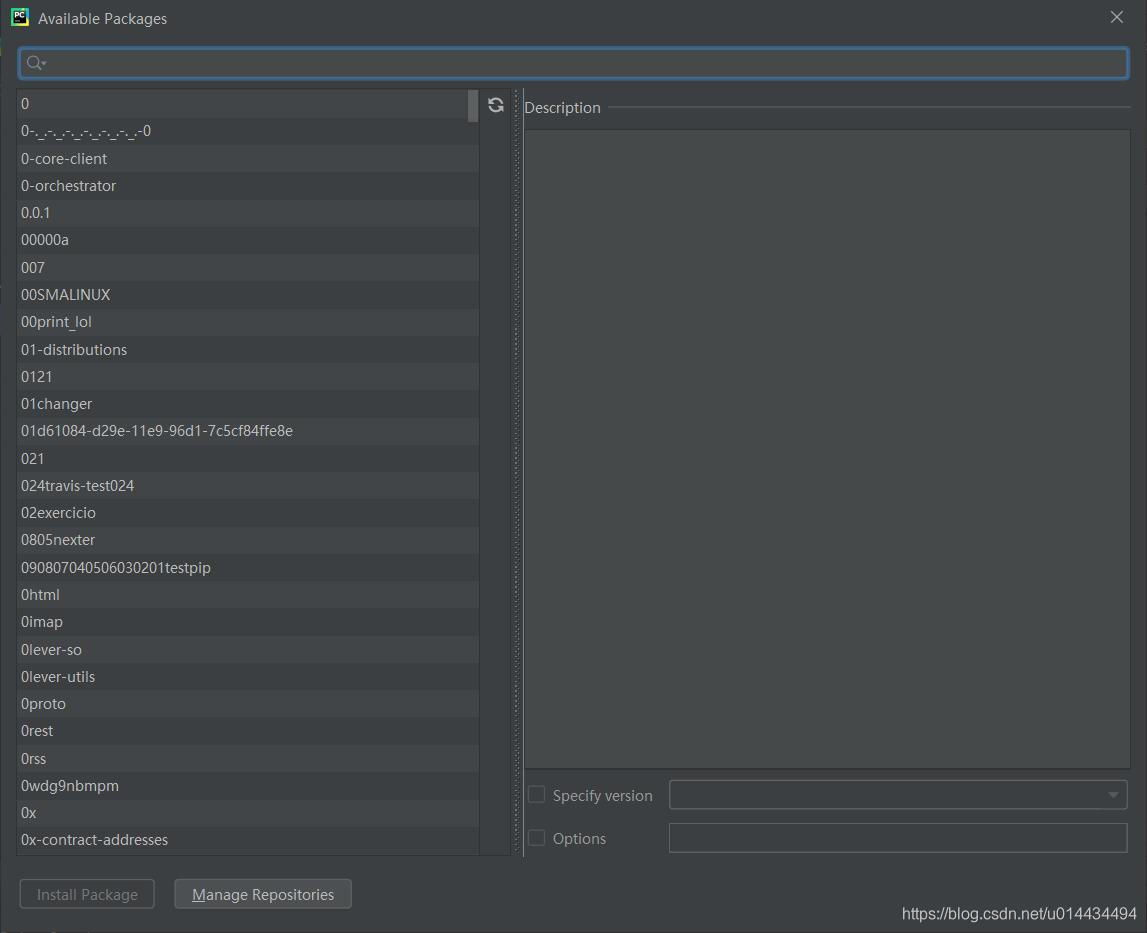Viewport: 1147px width, 933px height.
Task: Select the 0proto package
Action: (248, 704)
